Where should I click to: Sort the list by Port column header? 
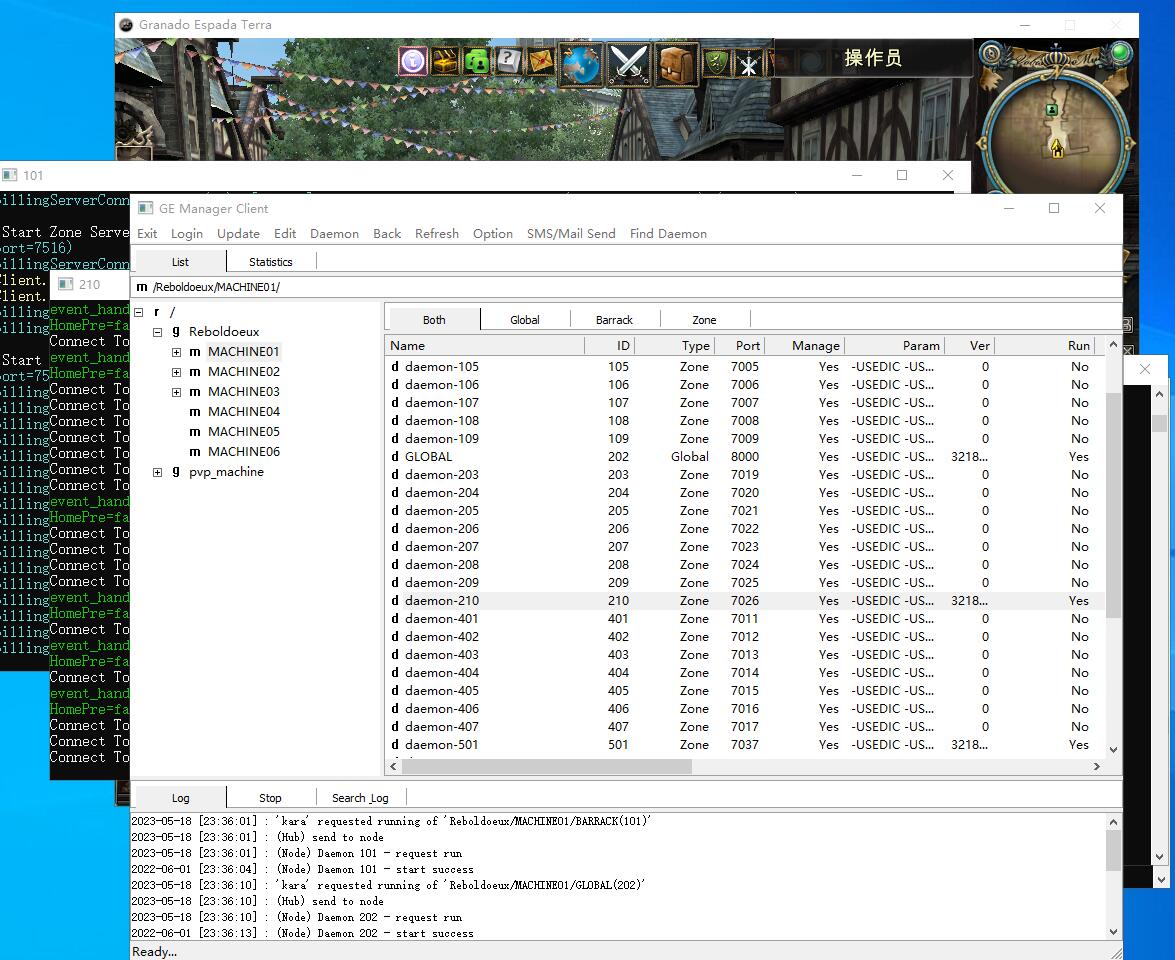coord(748,346)
